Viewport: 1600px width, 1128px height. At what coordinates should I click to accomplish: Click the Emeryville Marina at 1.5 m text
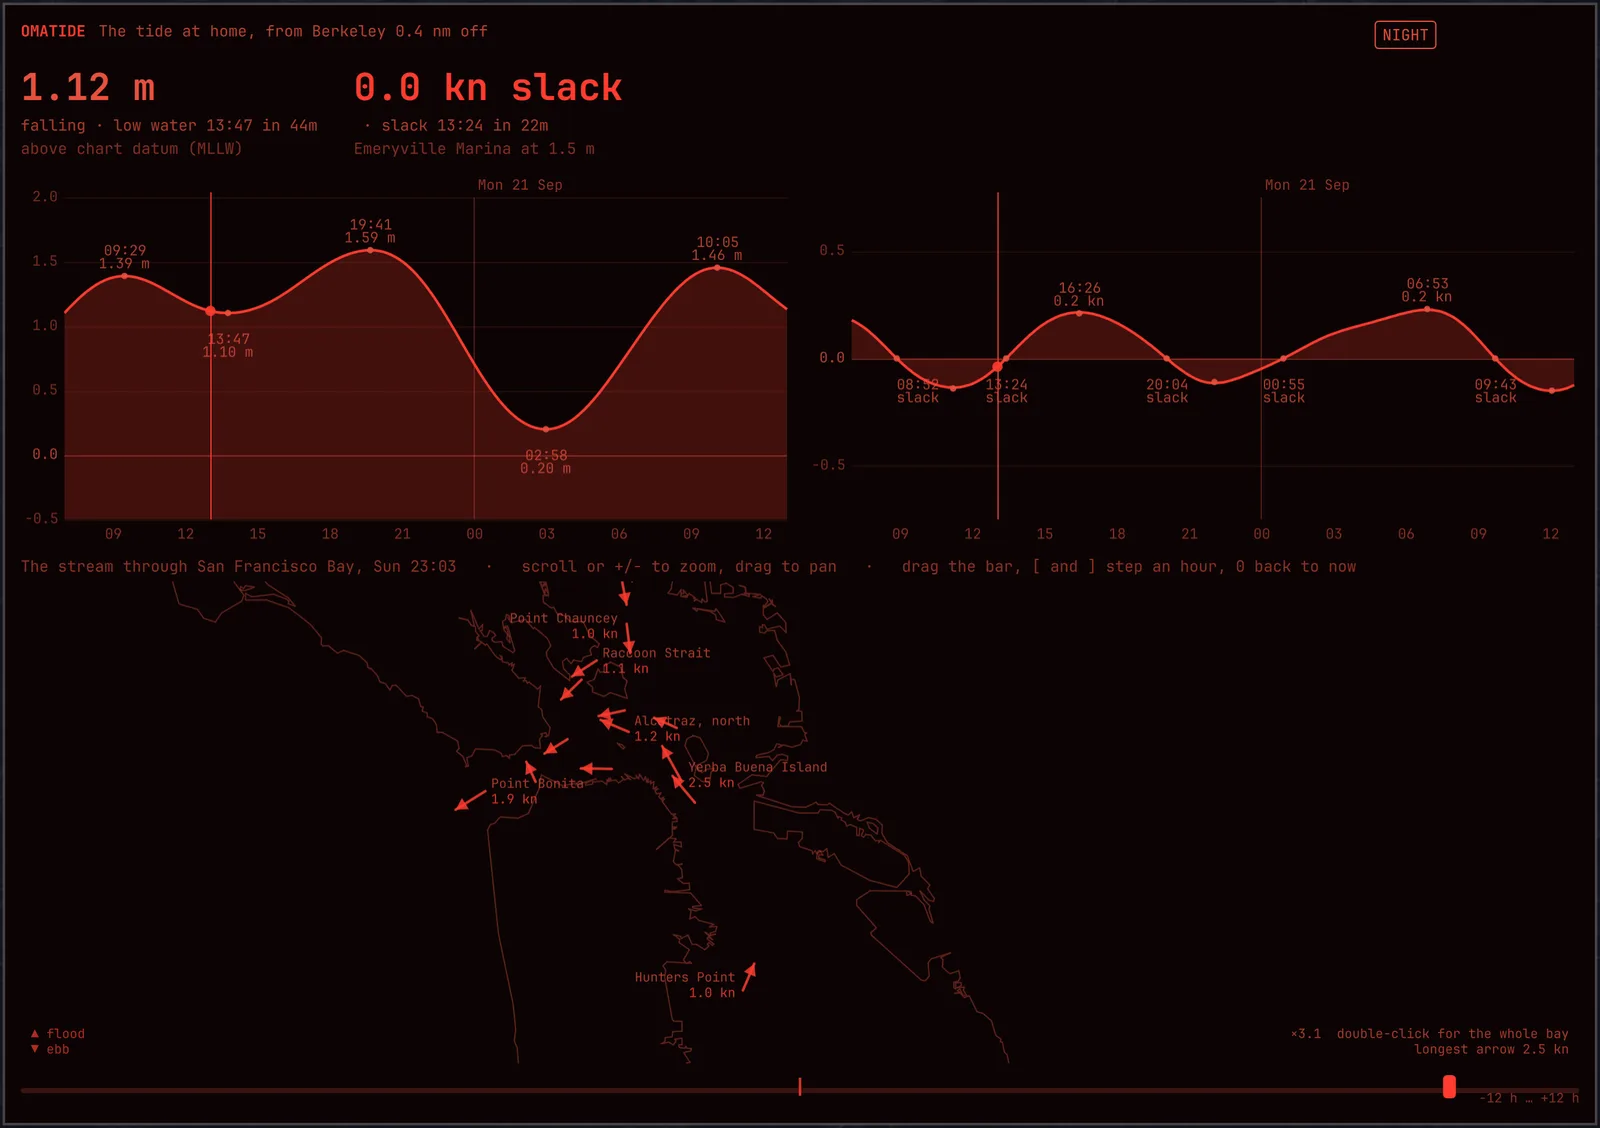click(x=474, y=148)
